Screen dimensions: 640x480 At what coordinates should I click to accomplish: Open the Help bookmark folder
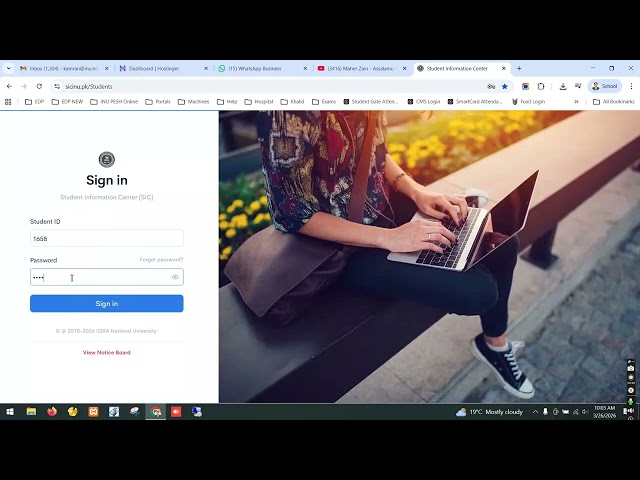[x=227, y=102]
